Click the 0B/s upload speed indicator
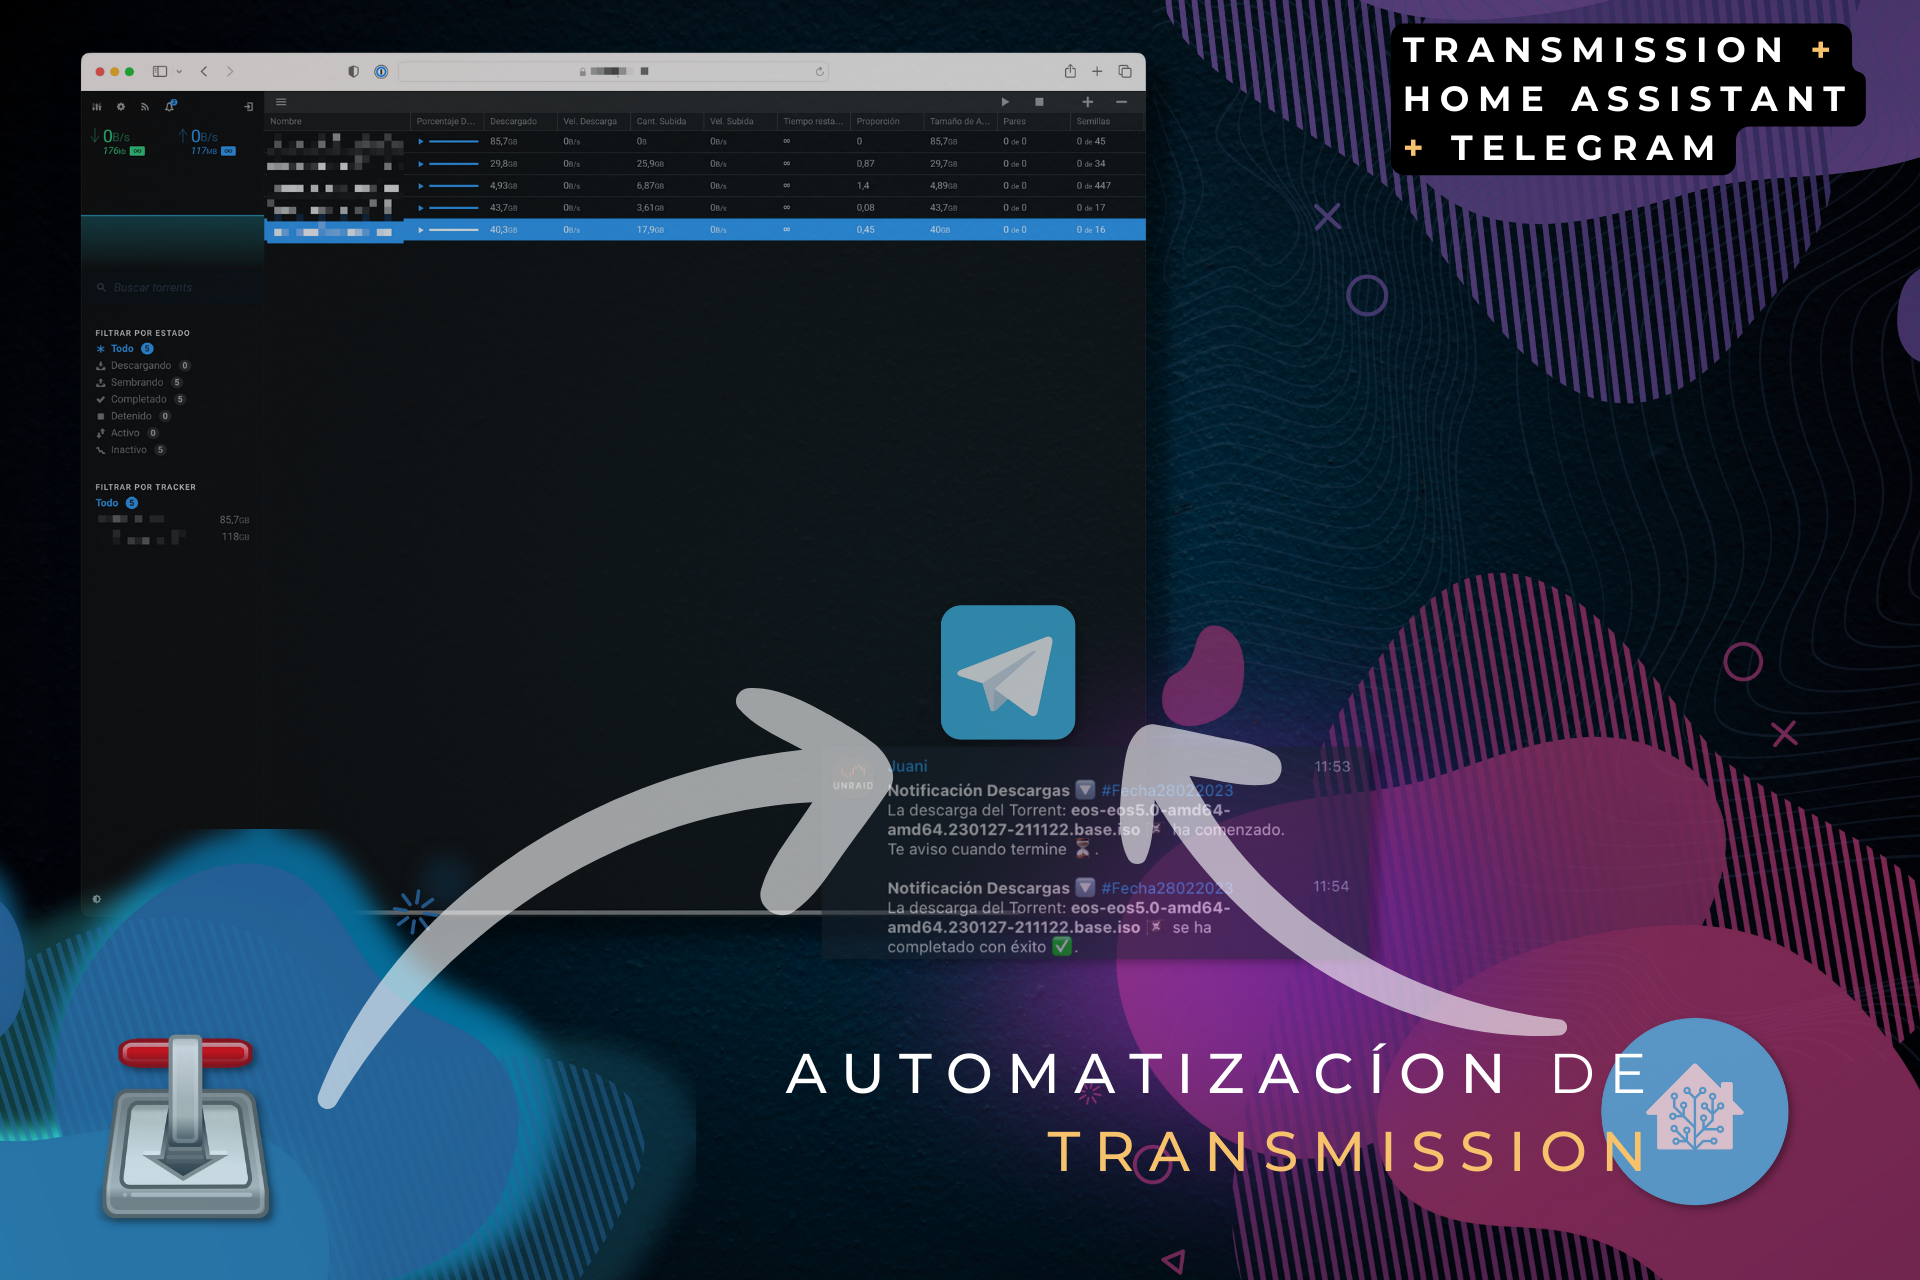This screenshot has width=1920, height=1280. click(x=198, y=136)
